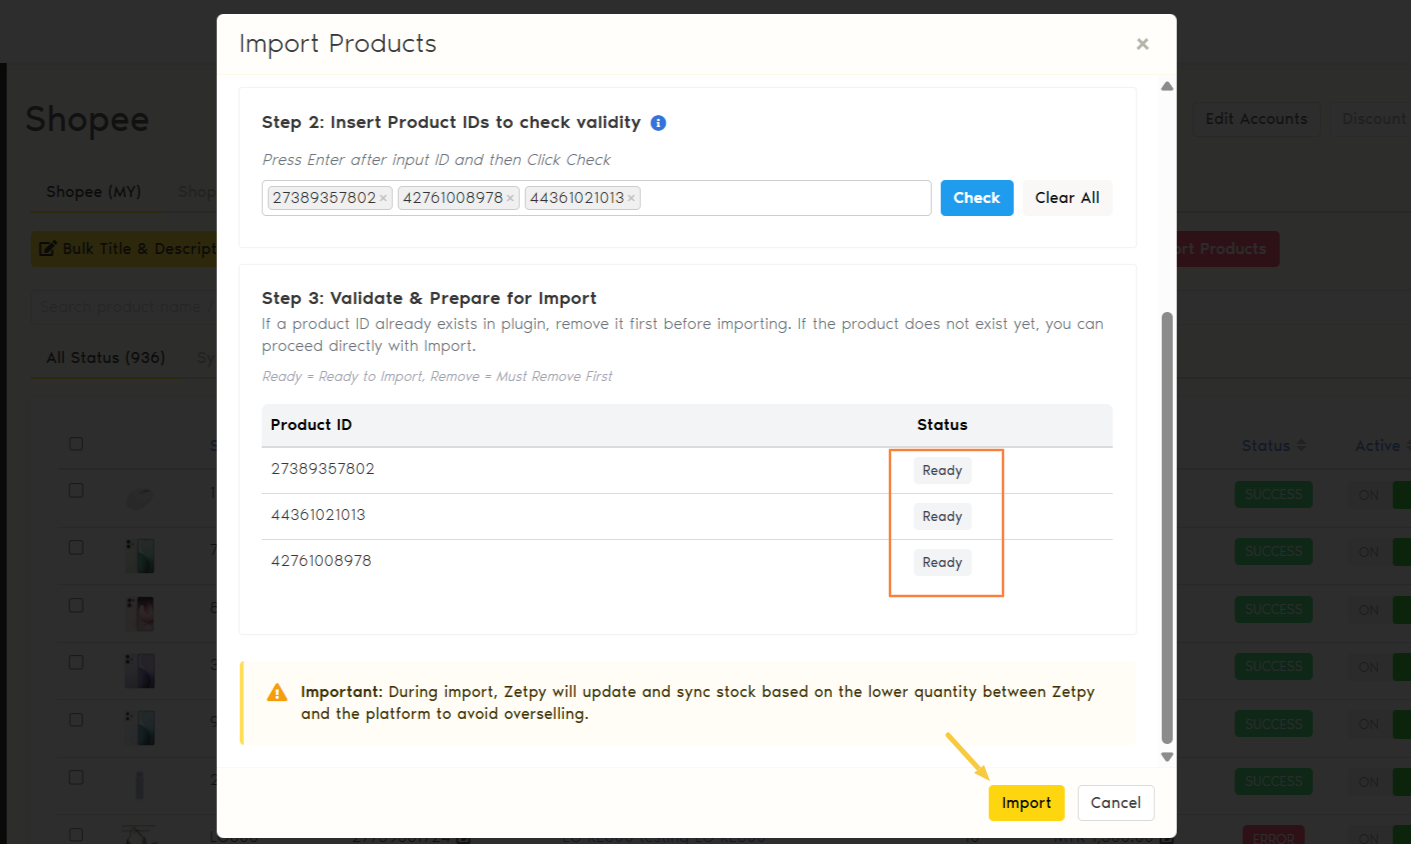
Task: Remove the 27389357802 ID tag
Action: (383, 198)
